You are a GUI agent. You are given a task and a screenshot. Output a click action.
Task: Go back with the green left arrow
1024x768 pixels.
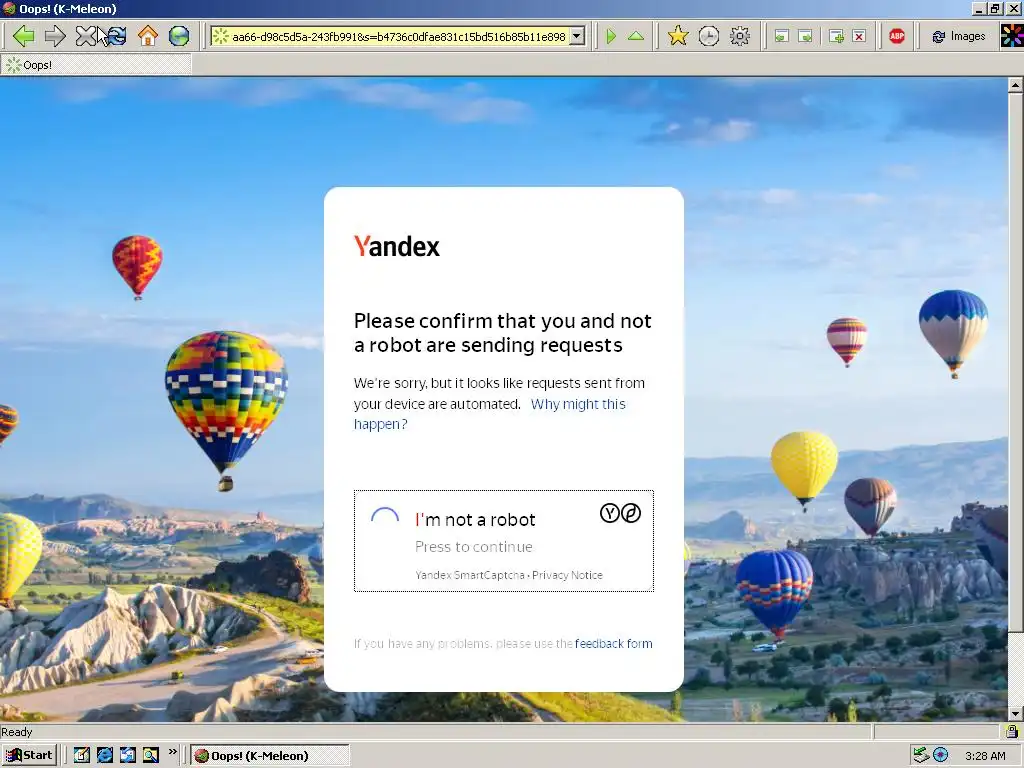[24, 36]
